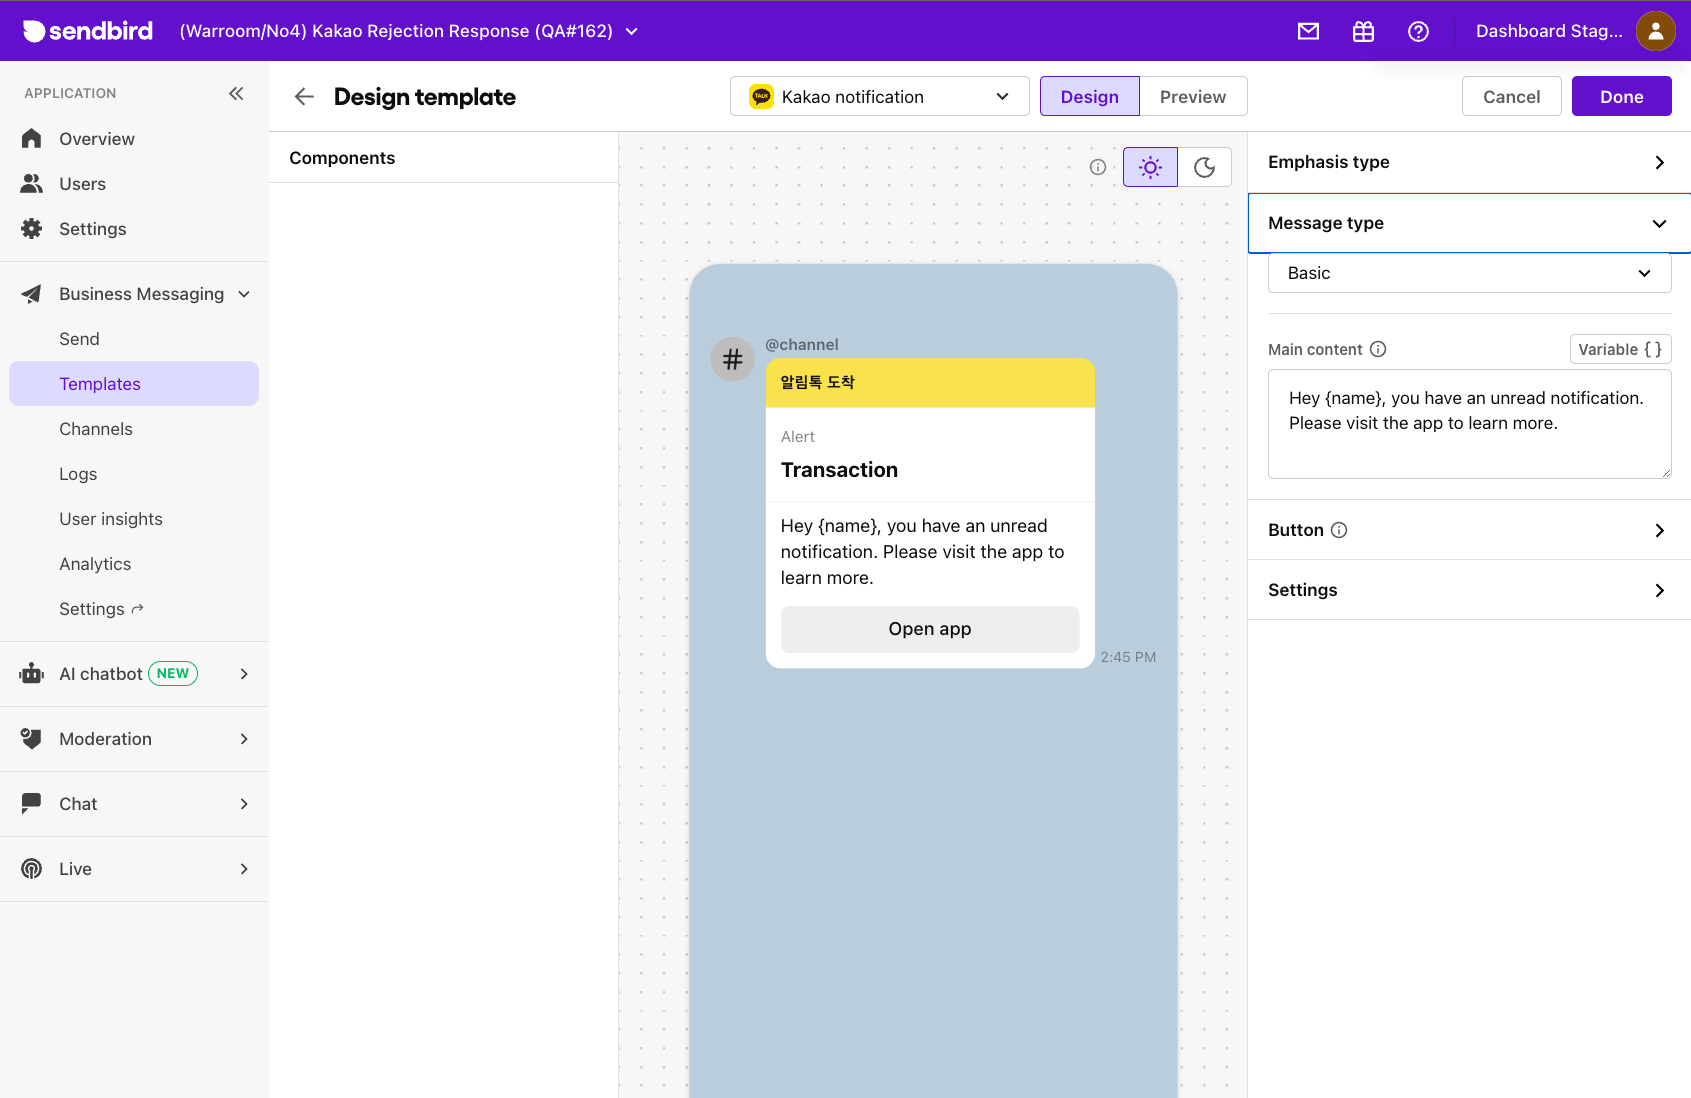Click the Business Messaging paper plane icon

[32, 293]
